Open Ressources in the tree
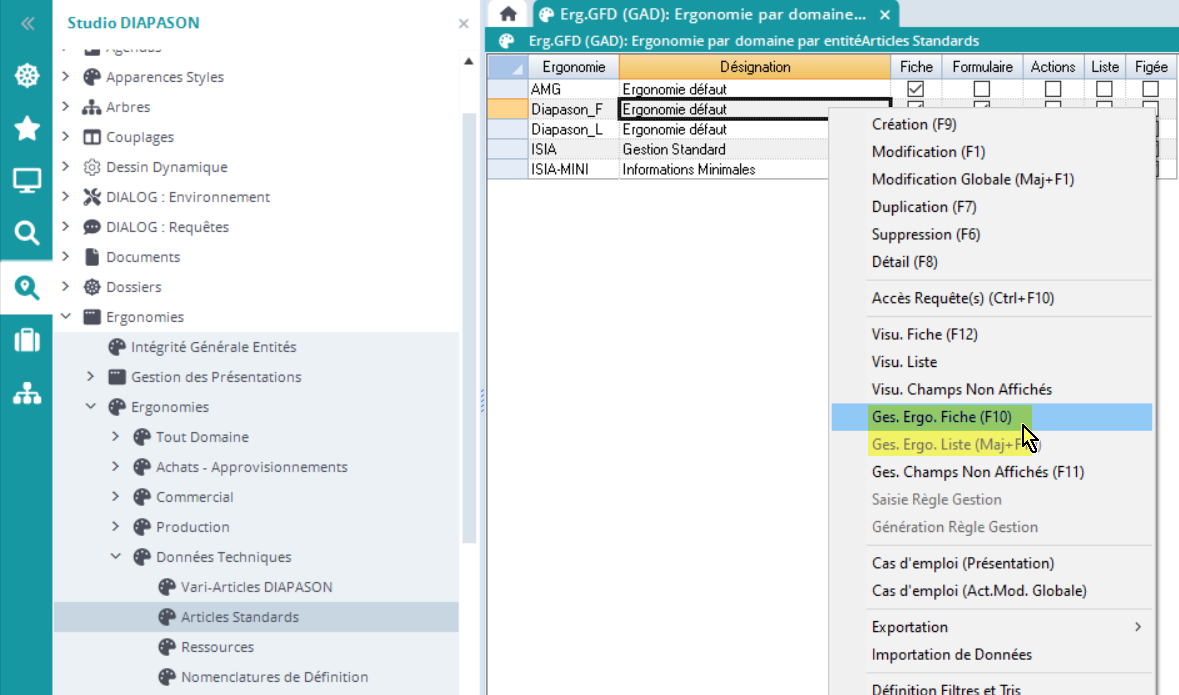1179x695 pixels. point(217,647)
